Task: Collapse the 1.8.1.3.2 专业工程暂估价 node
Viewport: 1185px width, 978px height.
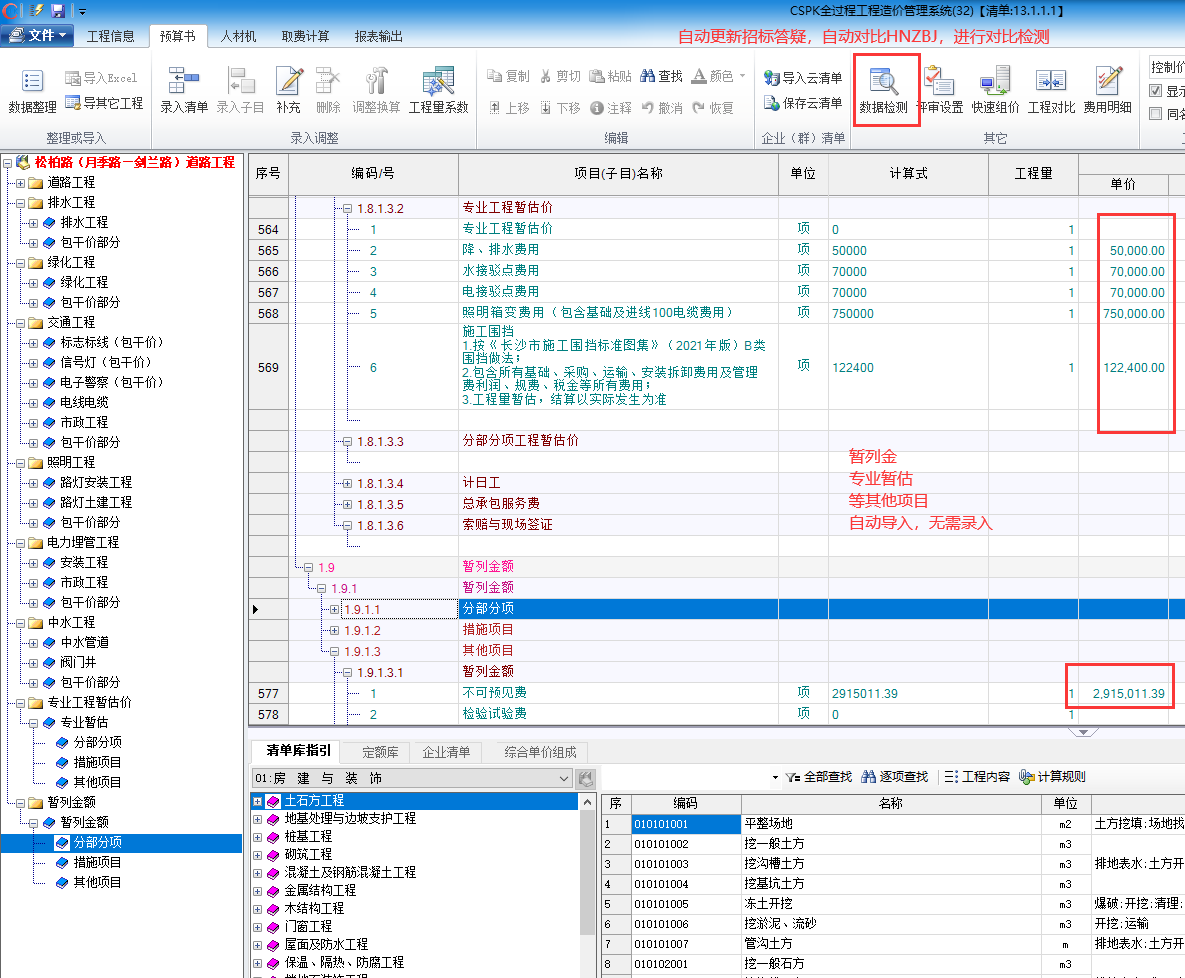Action: coord(347,208)
